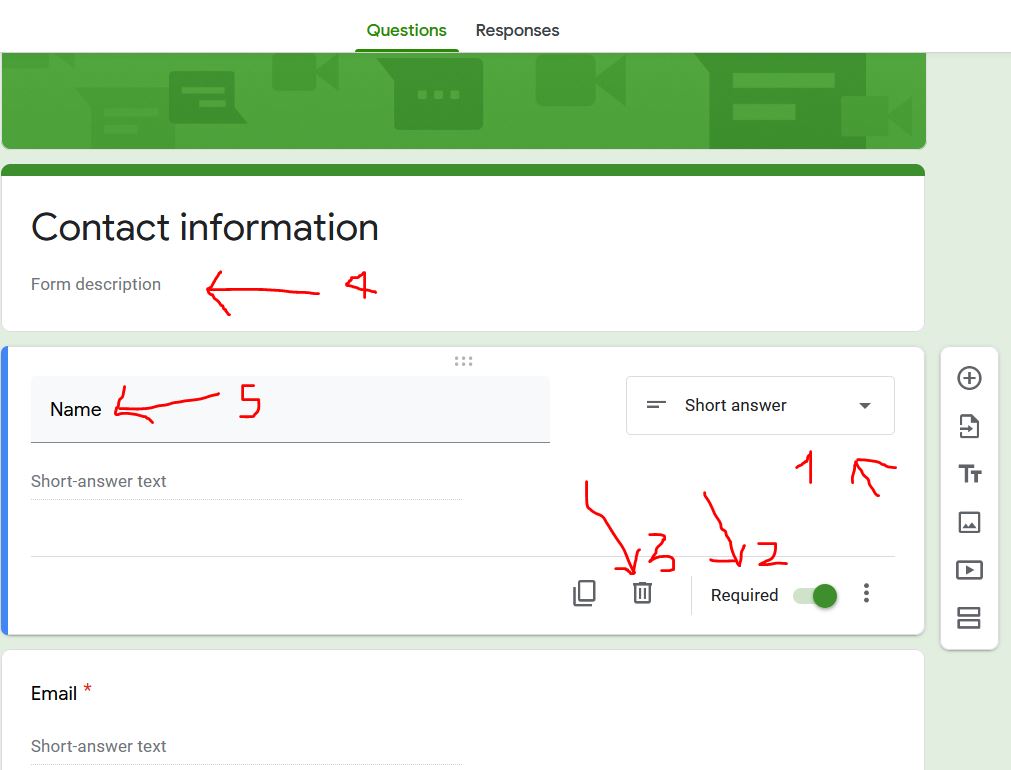Open the Short answer question type dropdown
This screenshot has height=770, width=1011.
(759, 405)
